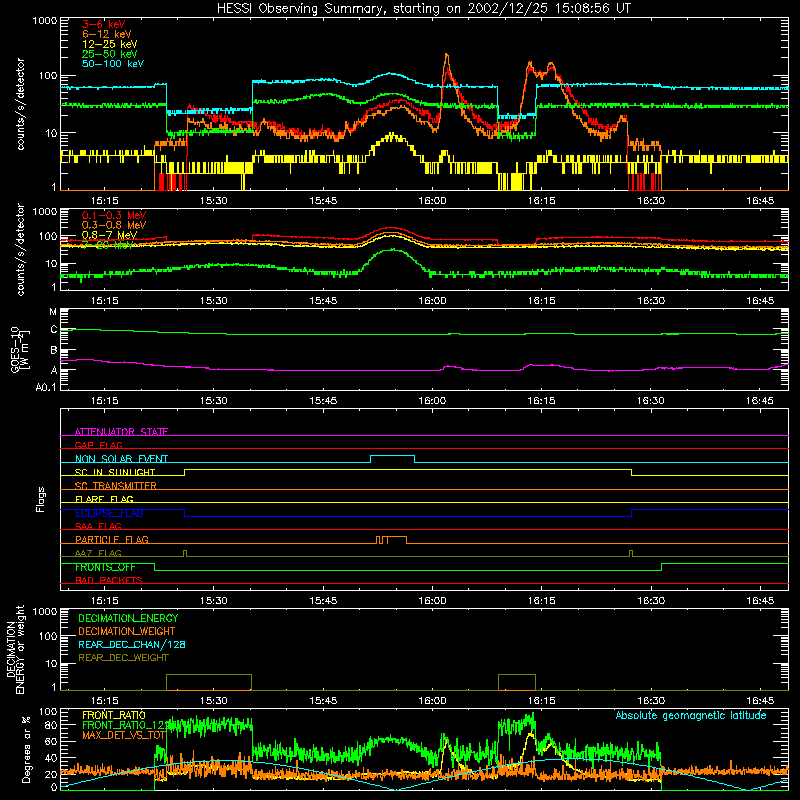Click the 16:00 tick label under the Flags panel

pyautogui.click(x=432, y=601)
